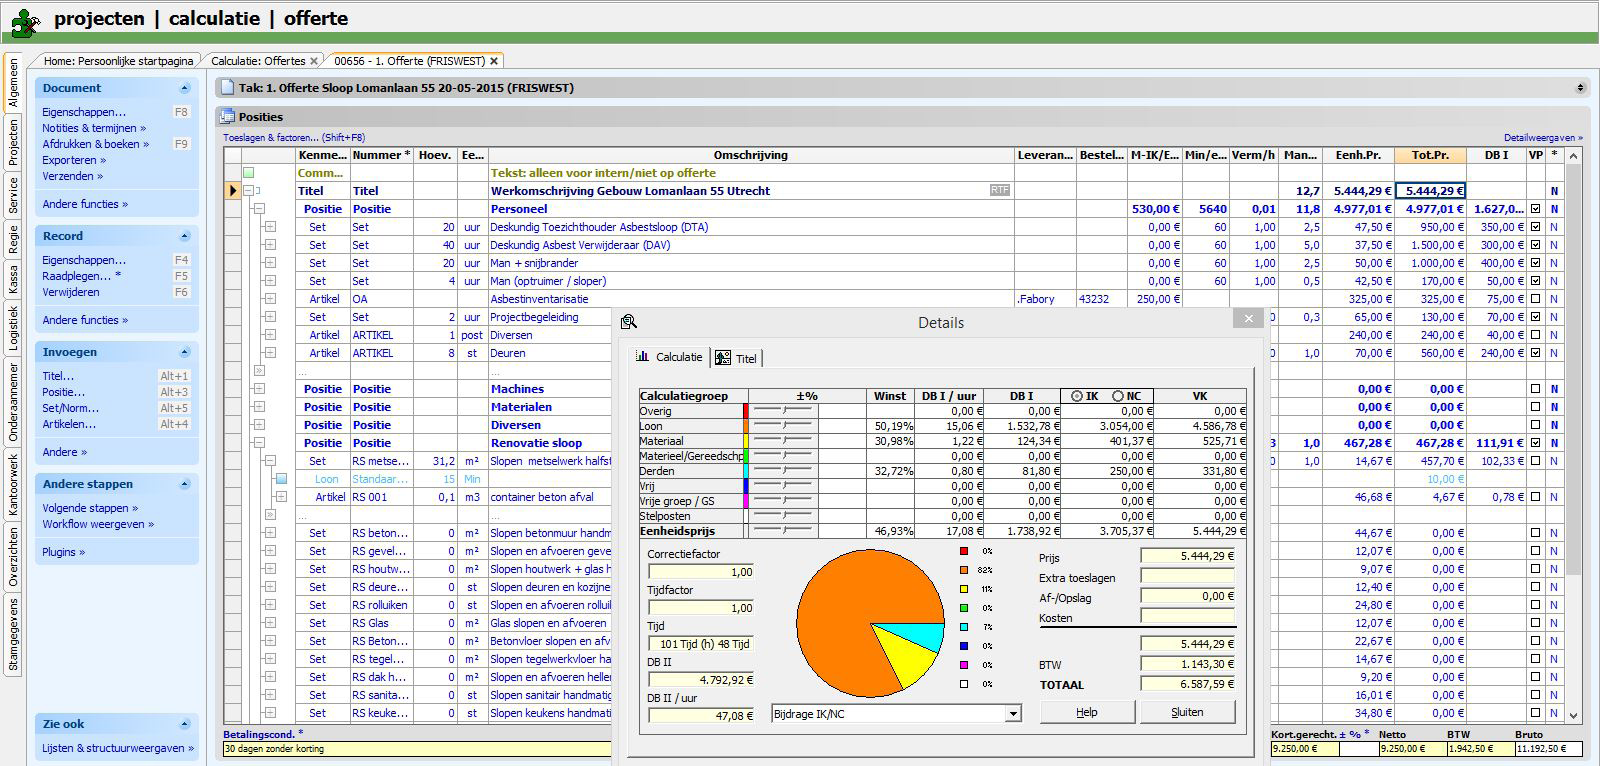This screenshot has height=766, width=1600.
Task: Close the Calculatie: Offertes tab
Action: tap(314, 61)
